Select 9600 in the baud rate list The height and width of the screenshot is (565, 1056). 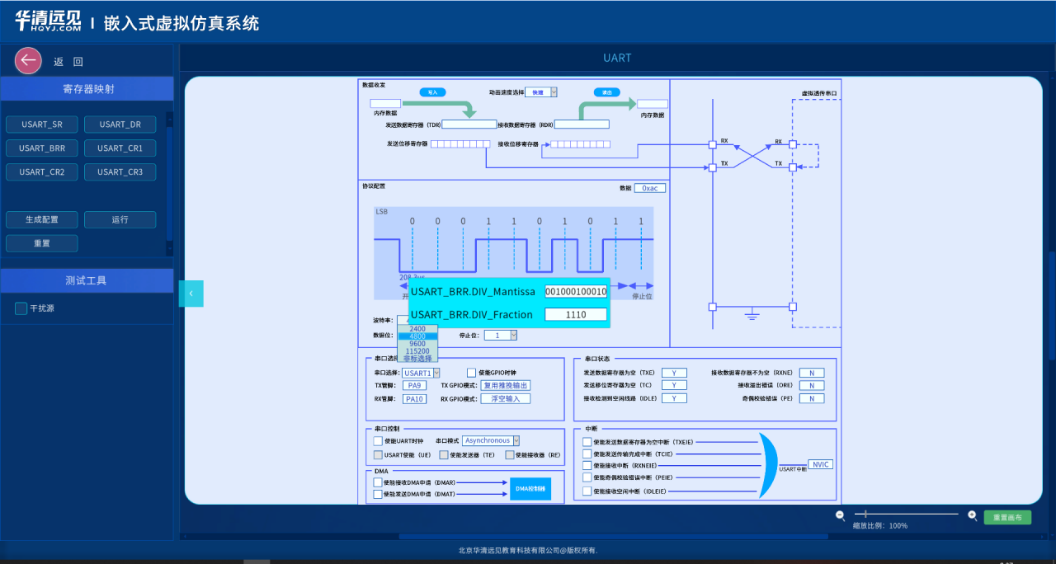pos(418,343)
